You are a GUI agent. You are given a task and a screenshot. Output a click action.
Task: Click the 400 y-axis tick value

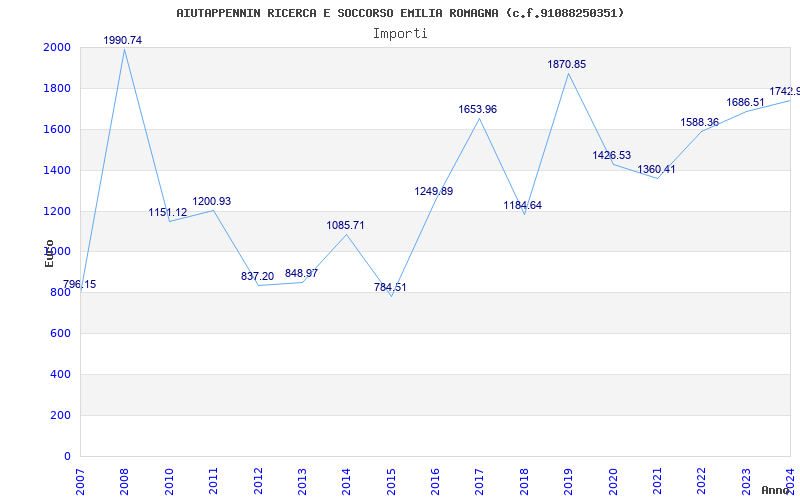click(60, 374)
